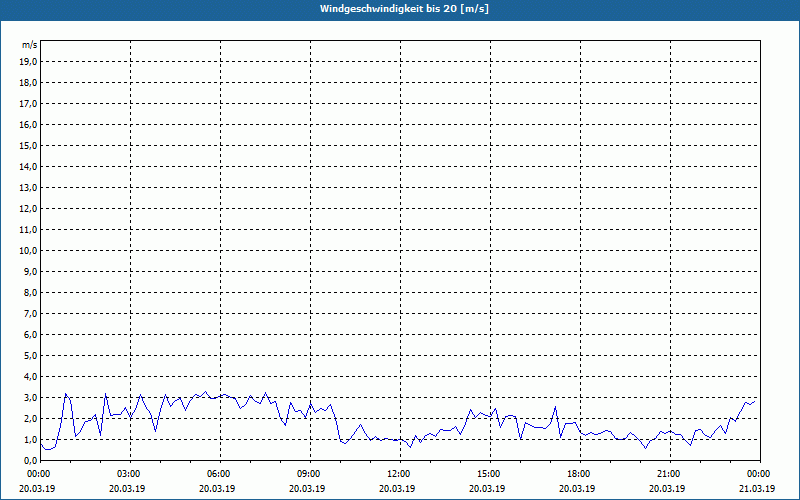Click the 20.03.19 date under 12:00

[x=398, y=488]
